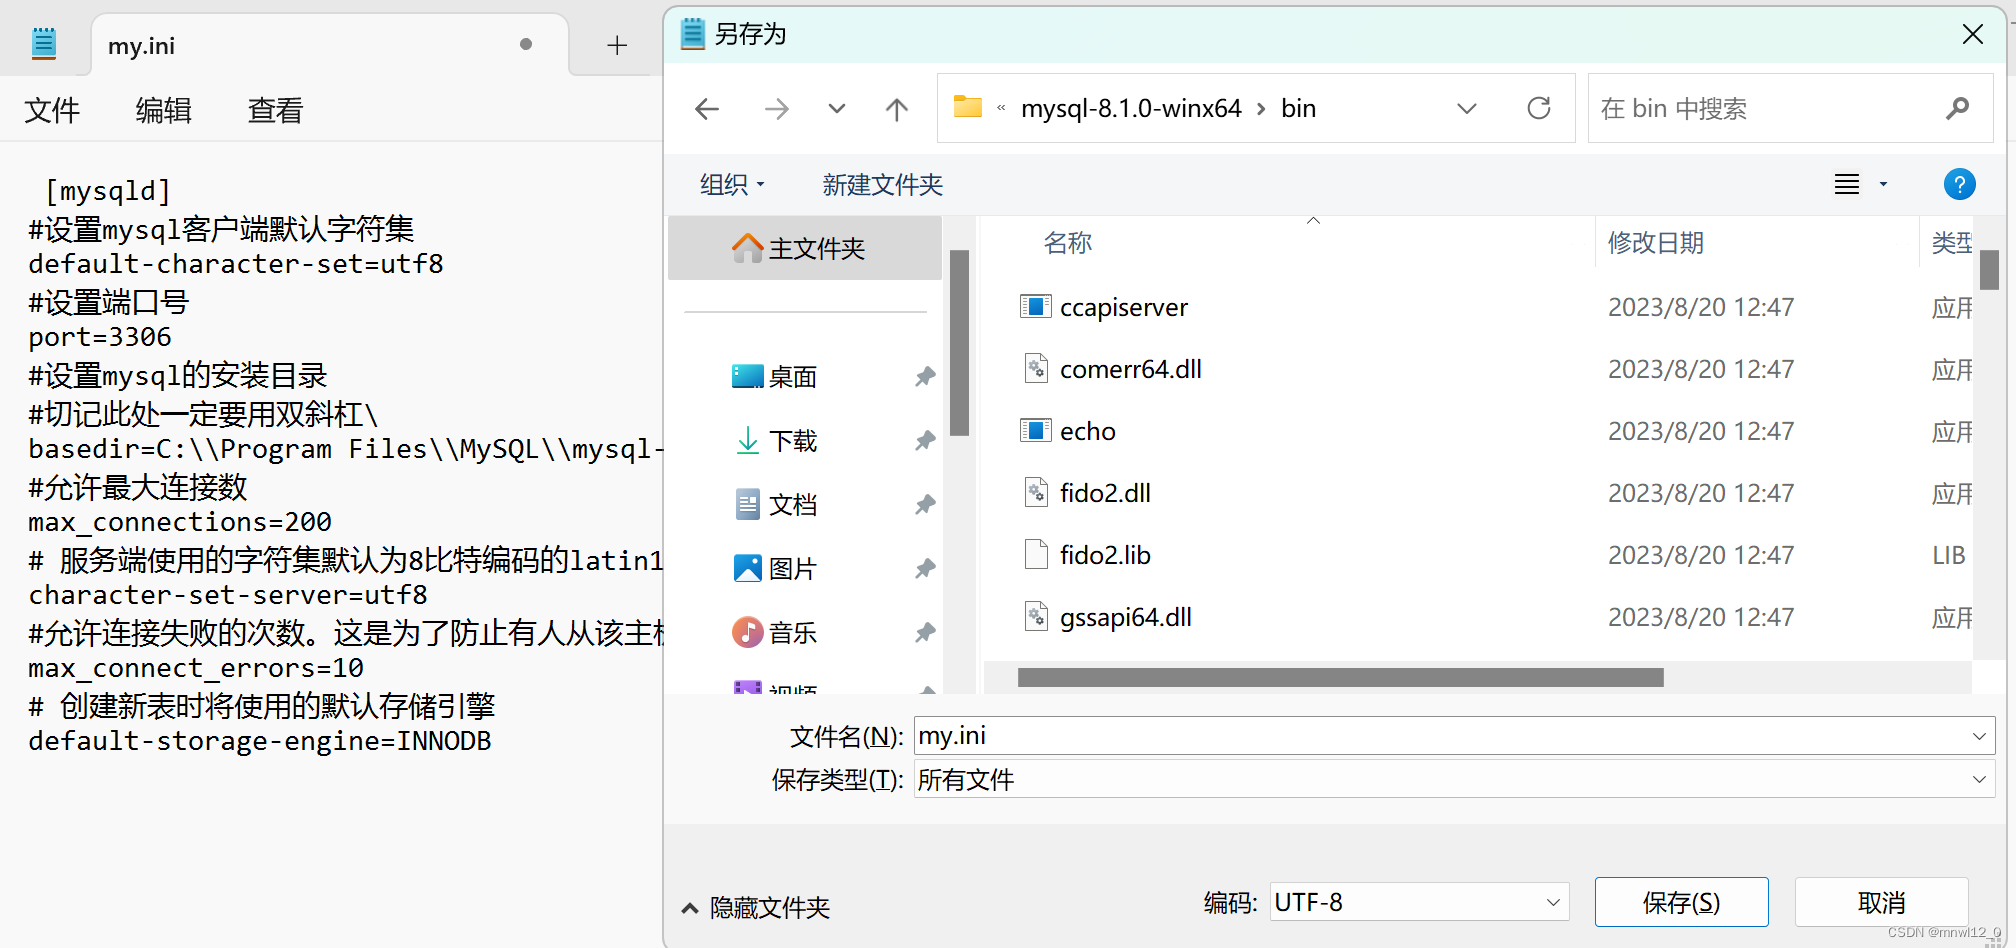This screenshot has width=2016, height=948.
Task: Unpin 音乐 from the sidebar
Action: pos(924,632)
